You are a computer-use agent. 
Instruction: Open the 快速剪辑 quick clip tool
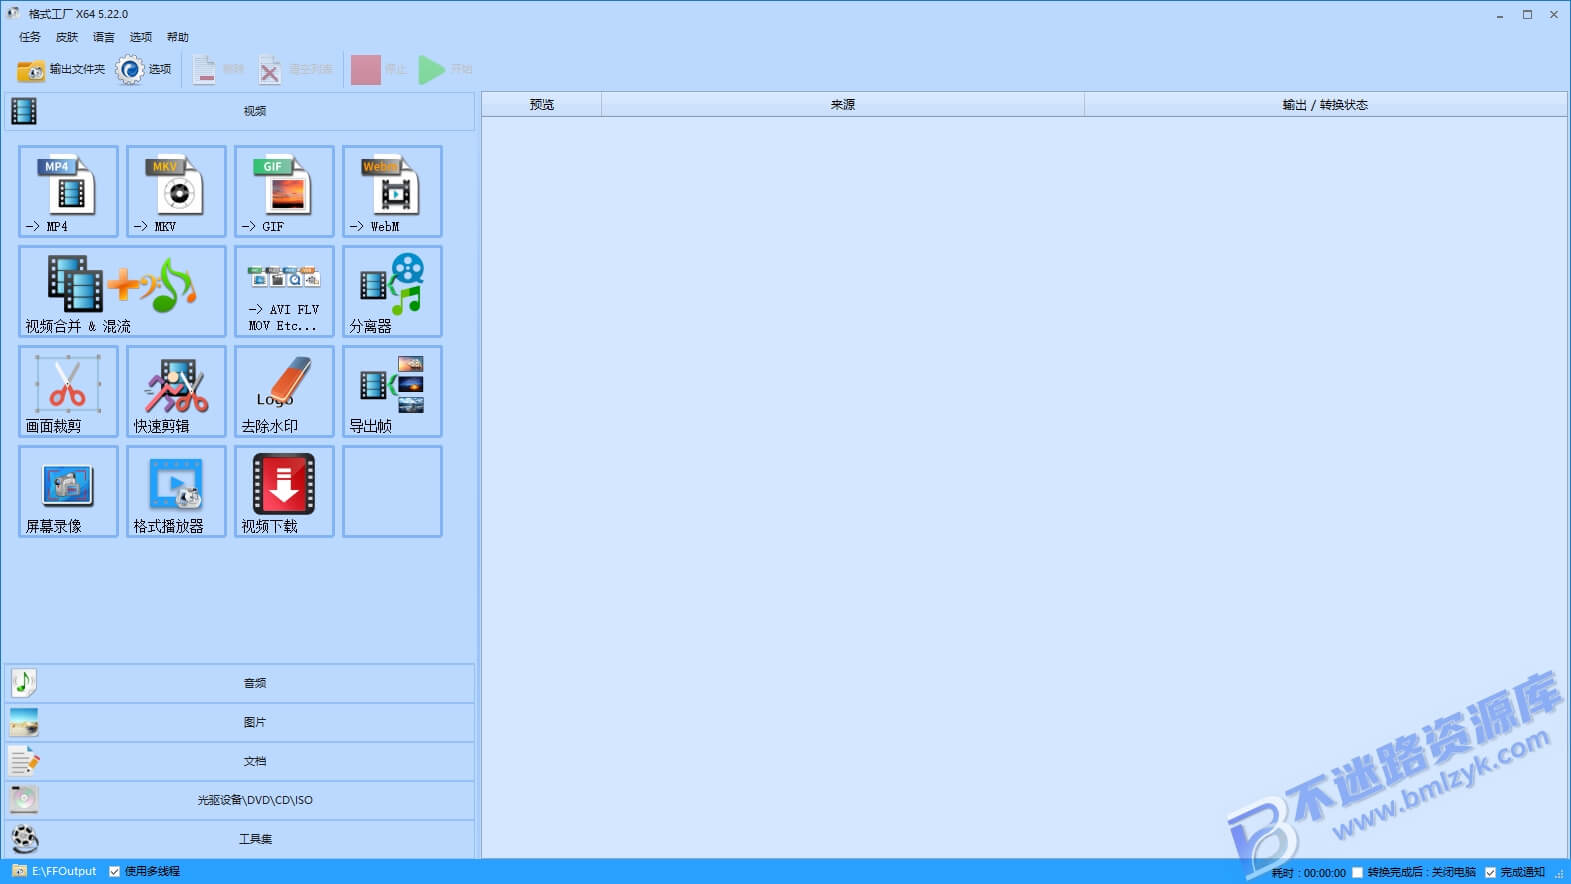pos(176,391)
